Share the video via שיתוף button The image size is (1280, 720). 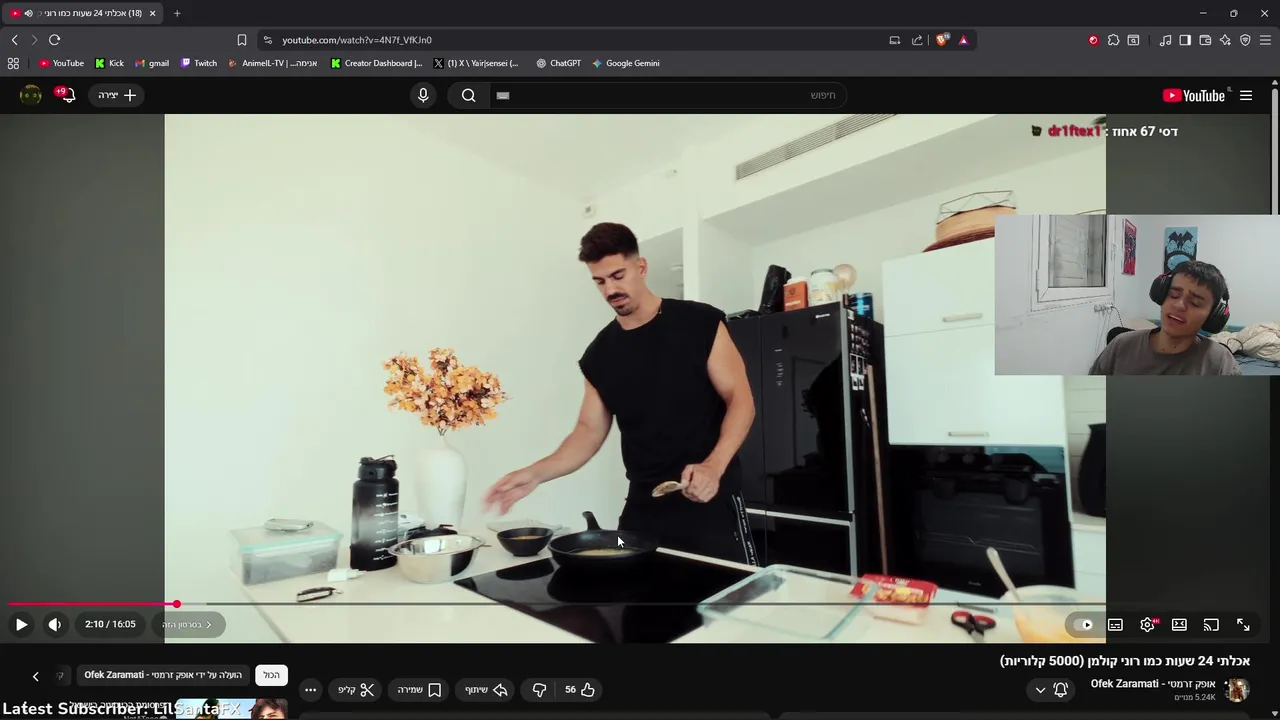coord(486,689)
